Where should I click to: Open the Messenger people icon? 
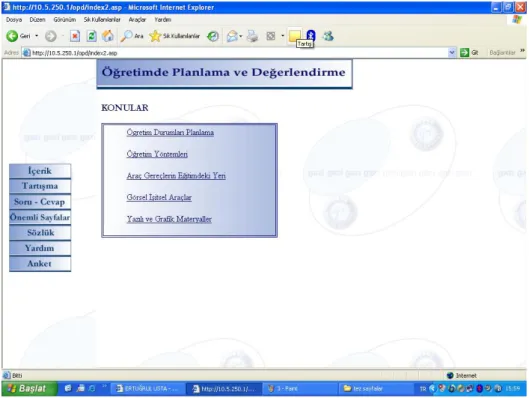click(x=328, y=36)
